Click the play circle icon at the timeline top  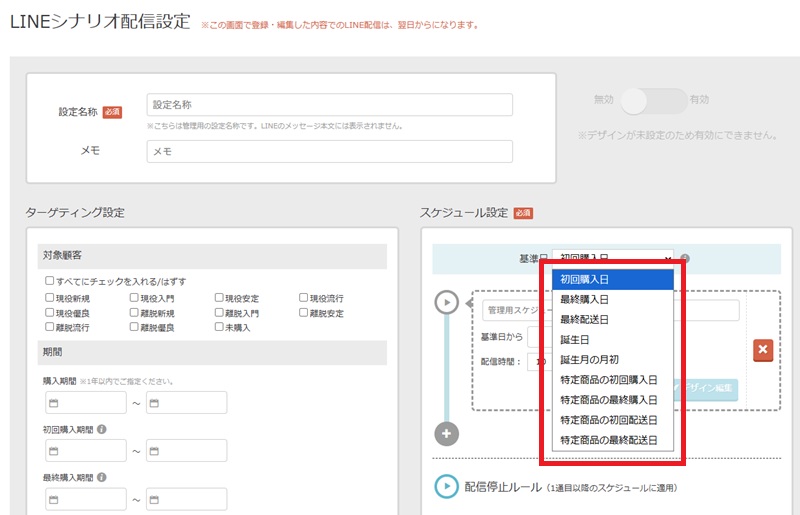click(x=446, y=302)
